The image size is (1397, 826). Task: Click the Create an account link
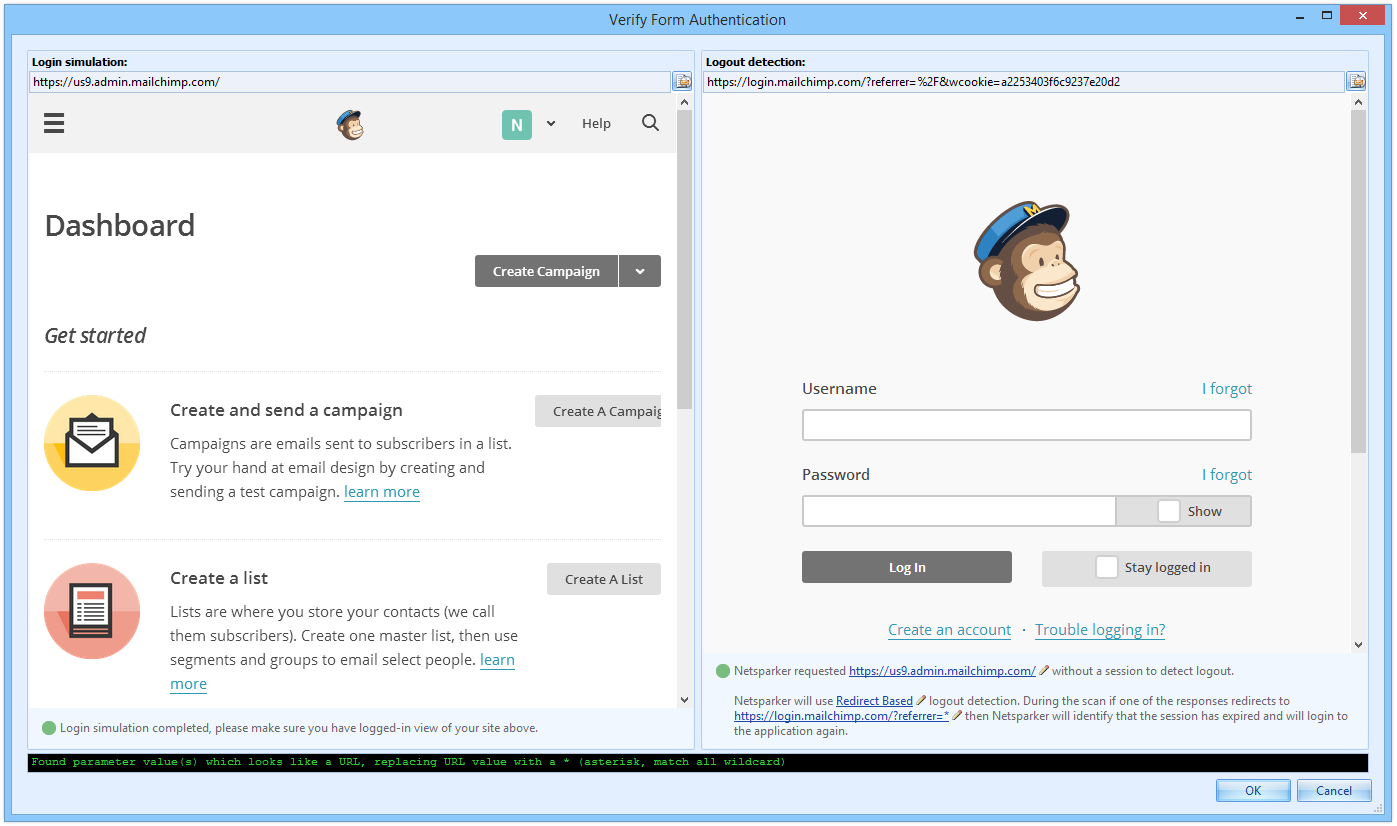pyautogui.click(x=948, y=629)
